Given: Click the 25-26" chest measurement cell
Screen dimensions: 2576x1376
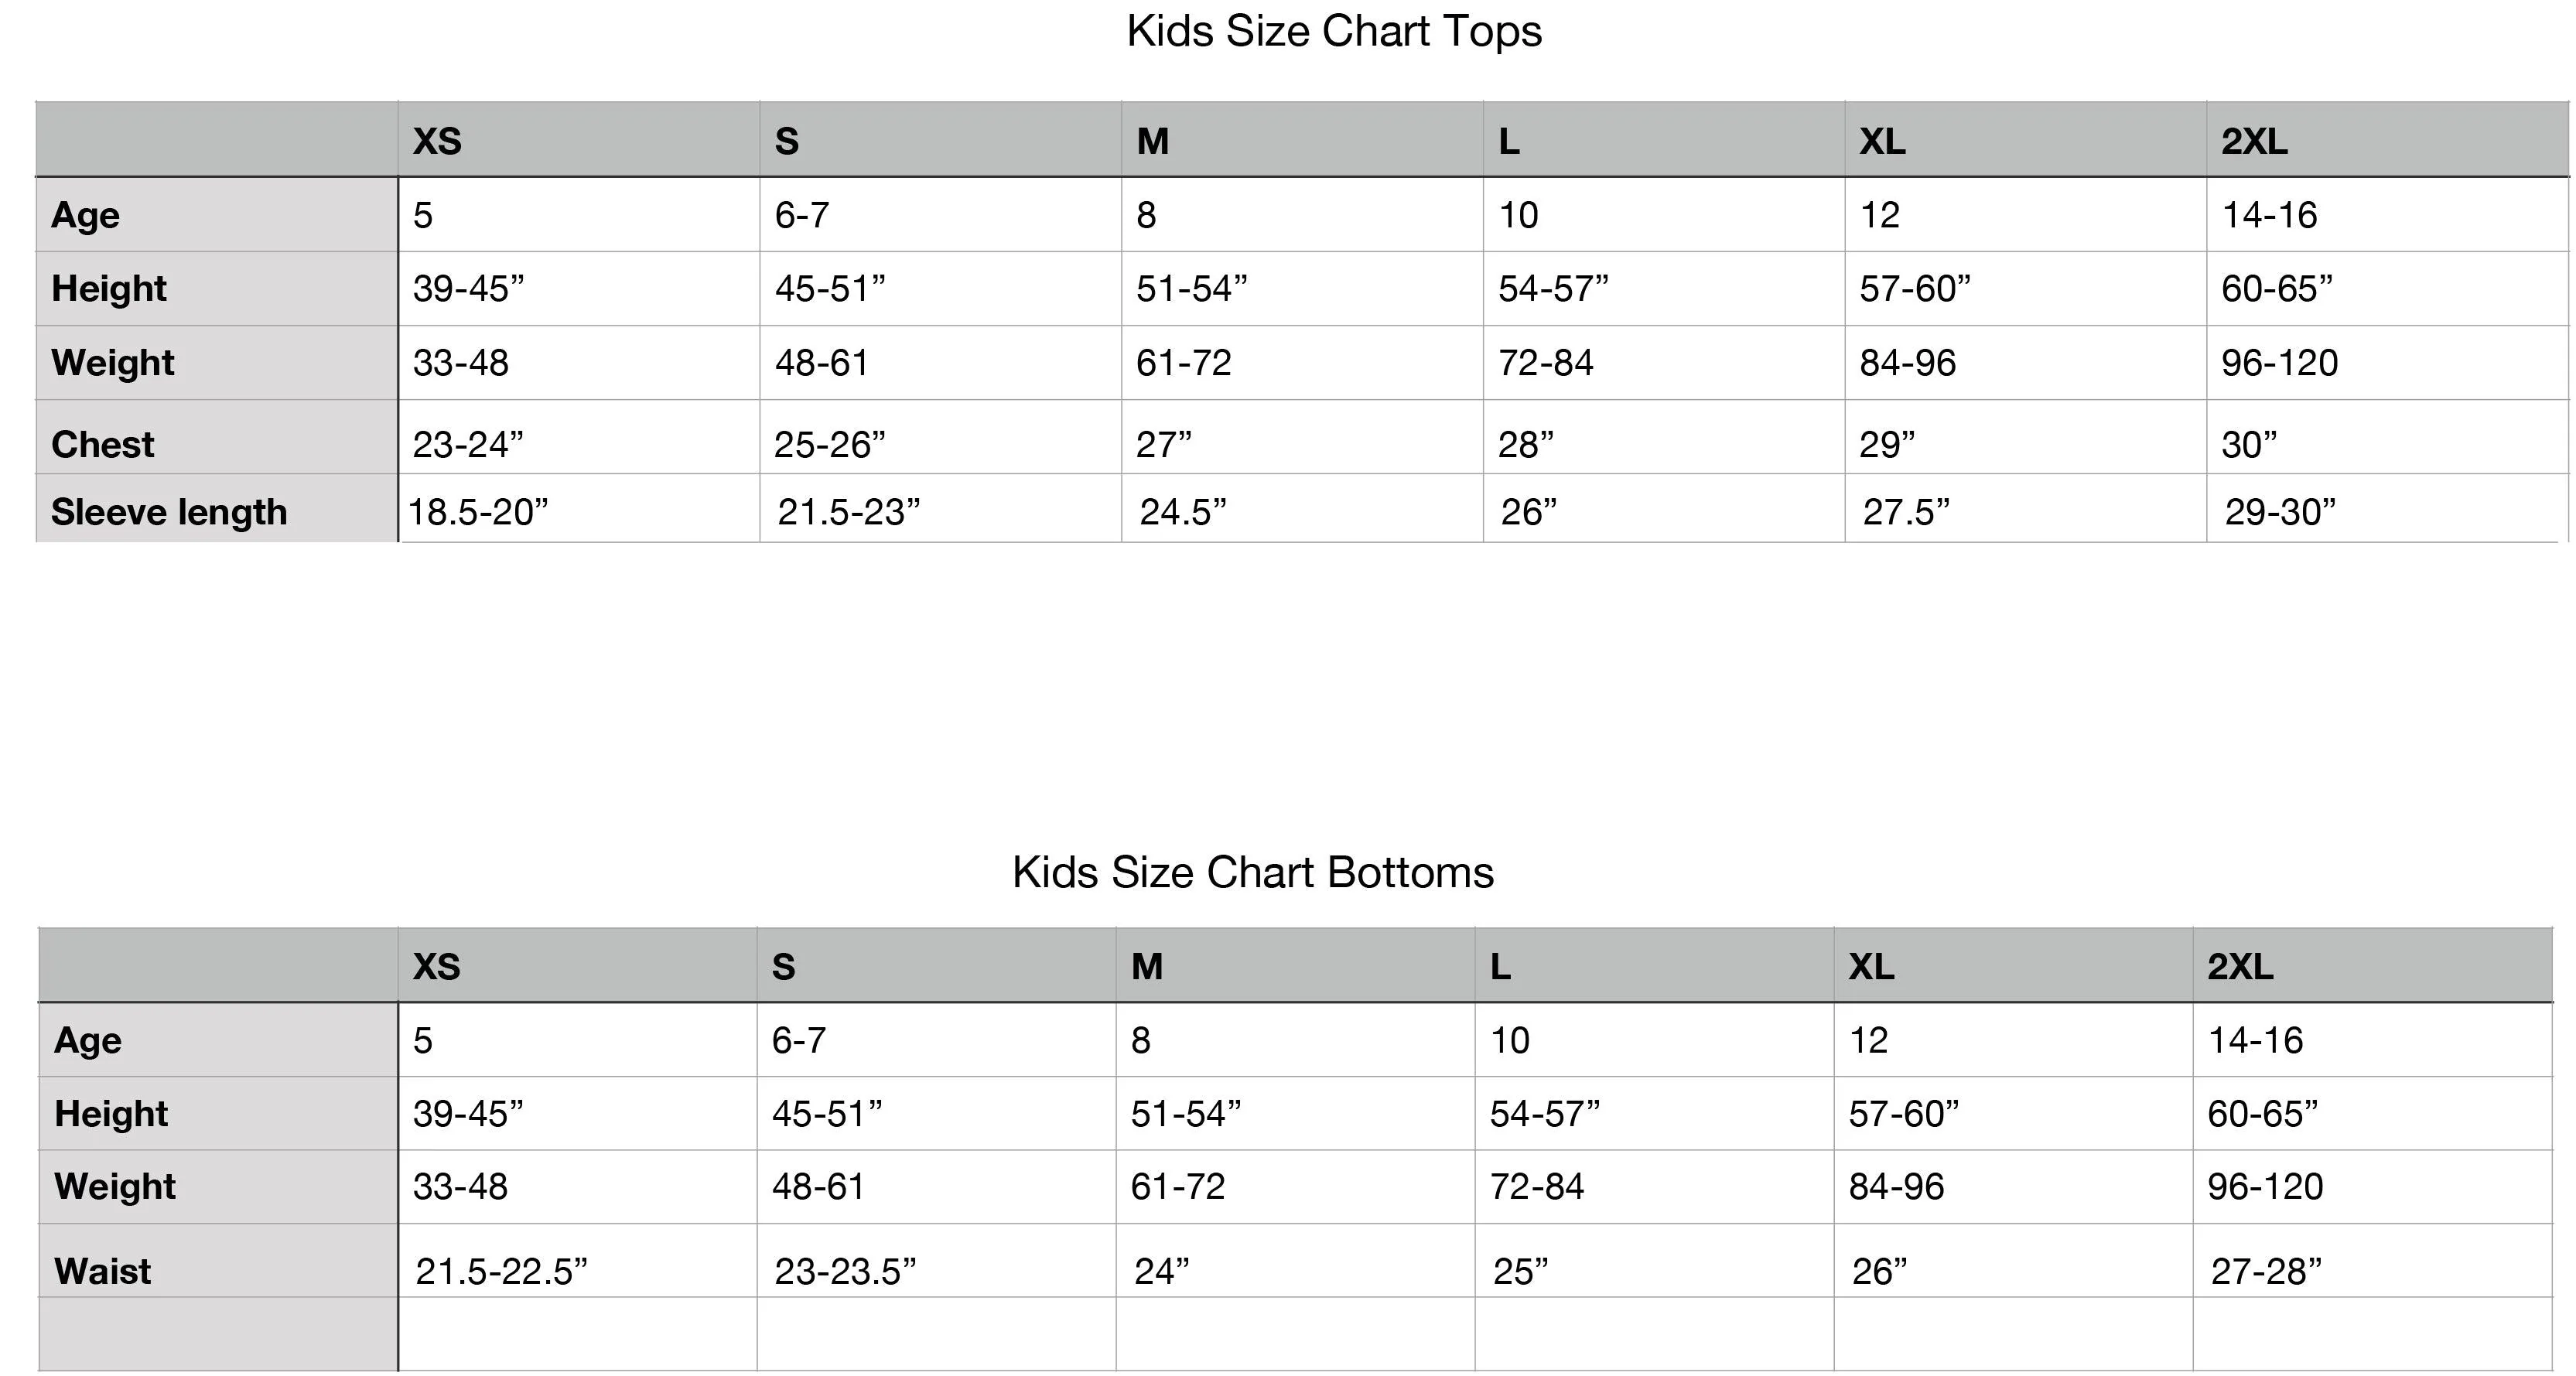Looking at the screenshot, I should coord(830,444).
